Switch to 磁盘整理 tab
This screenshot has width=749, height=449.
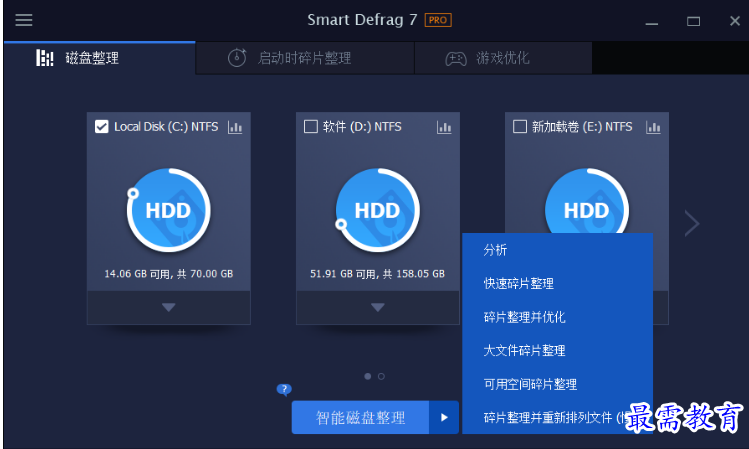(99, 58)
